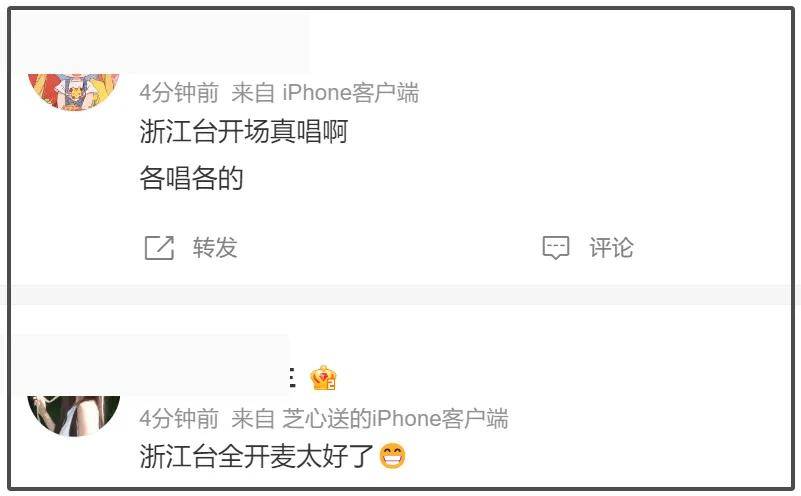Open the 芝心送的iPhone客户端 source link

[x=395, y=419]
